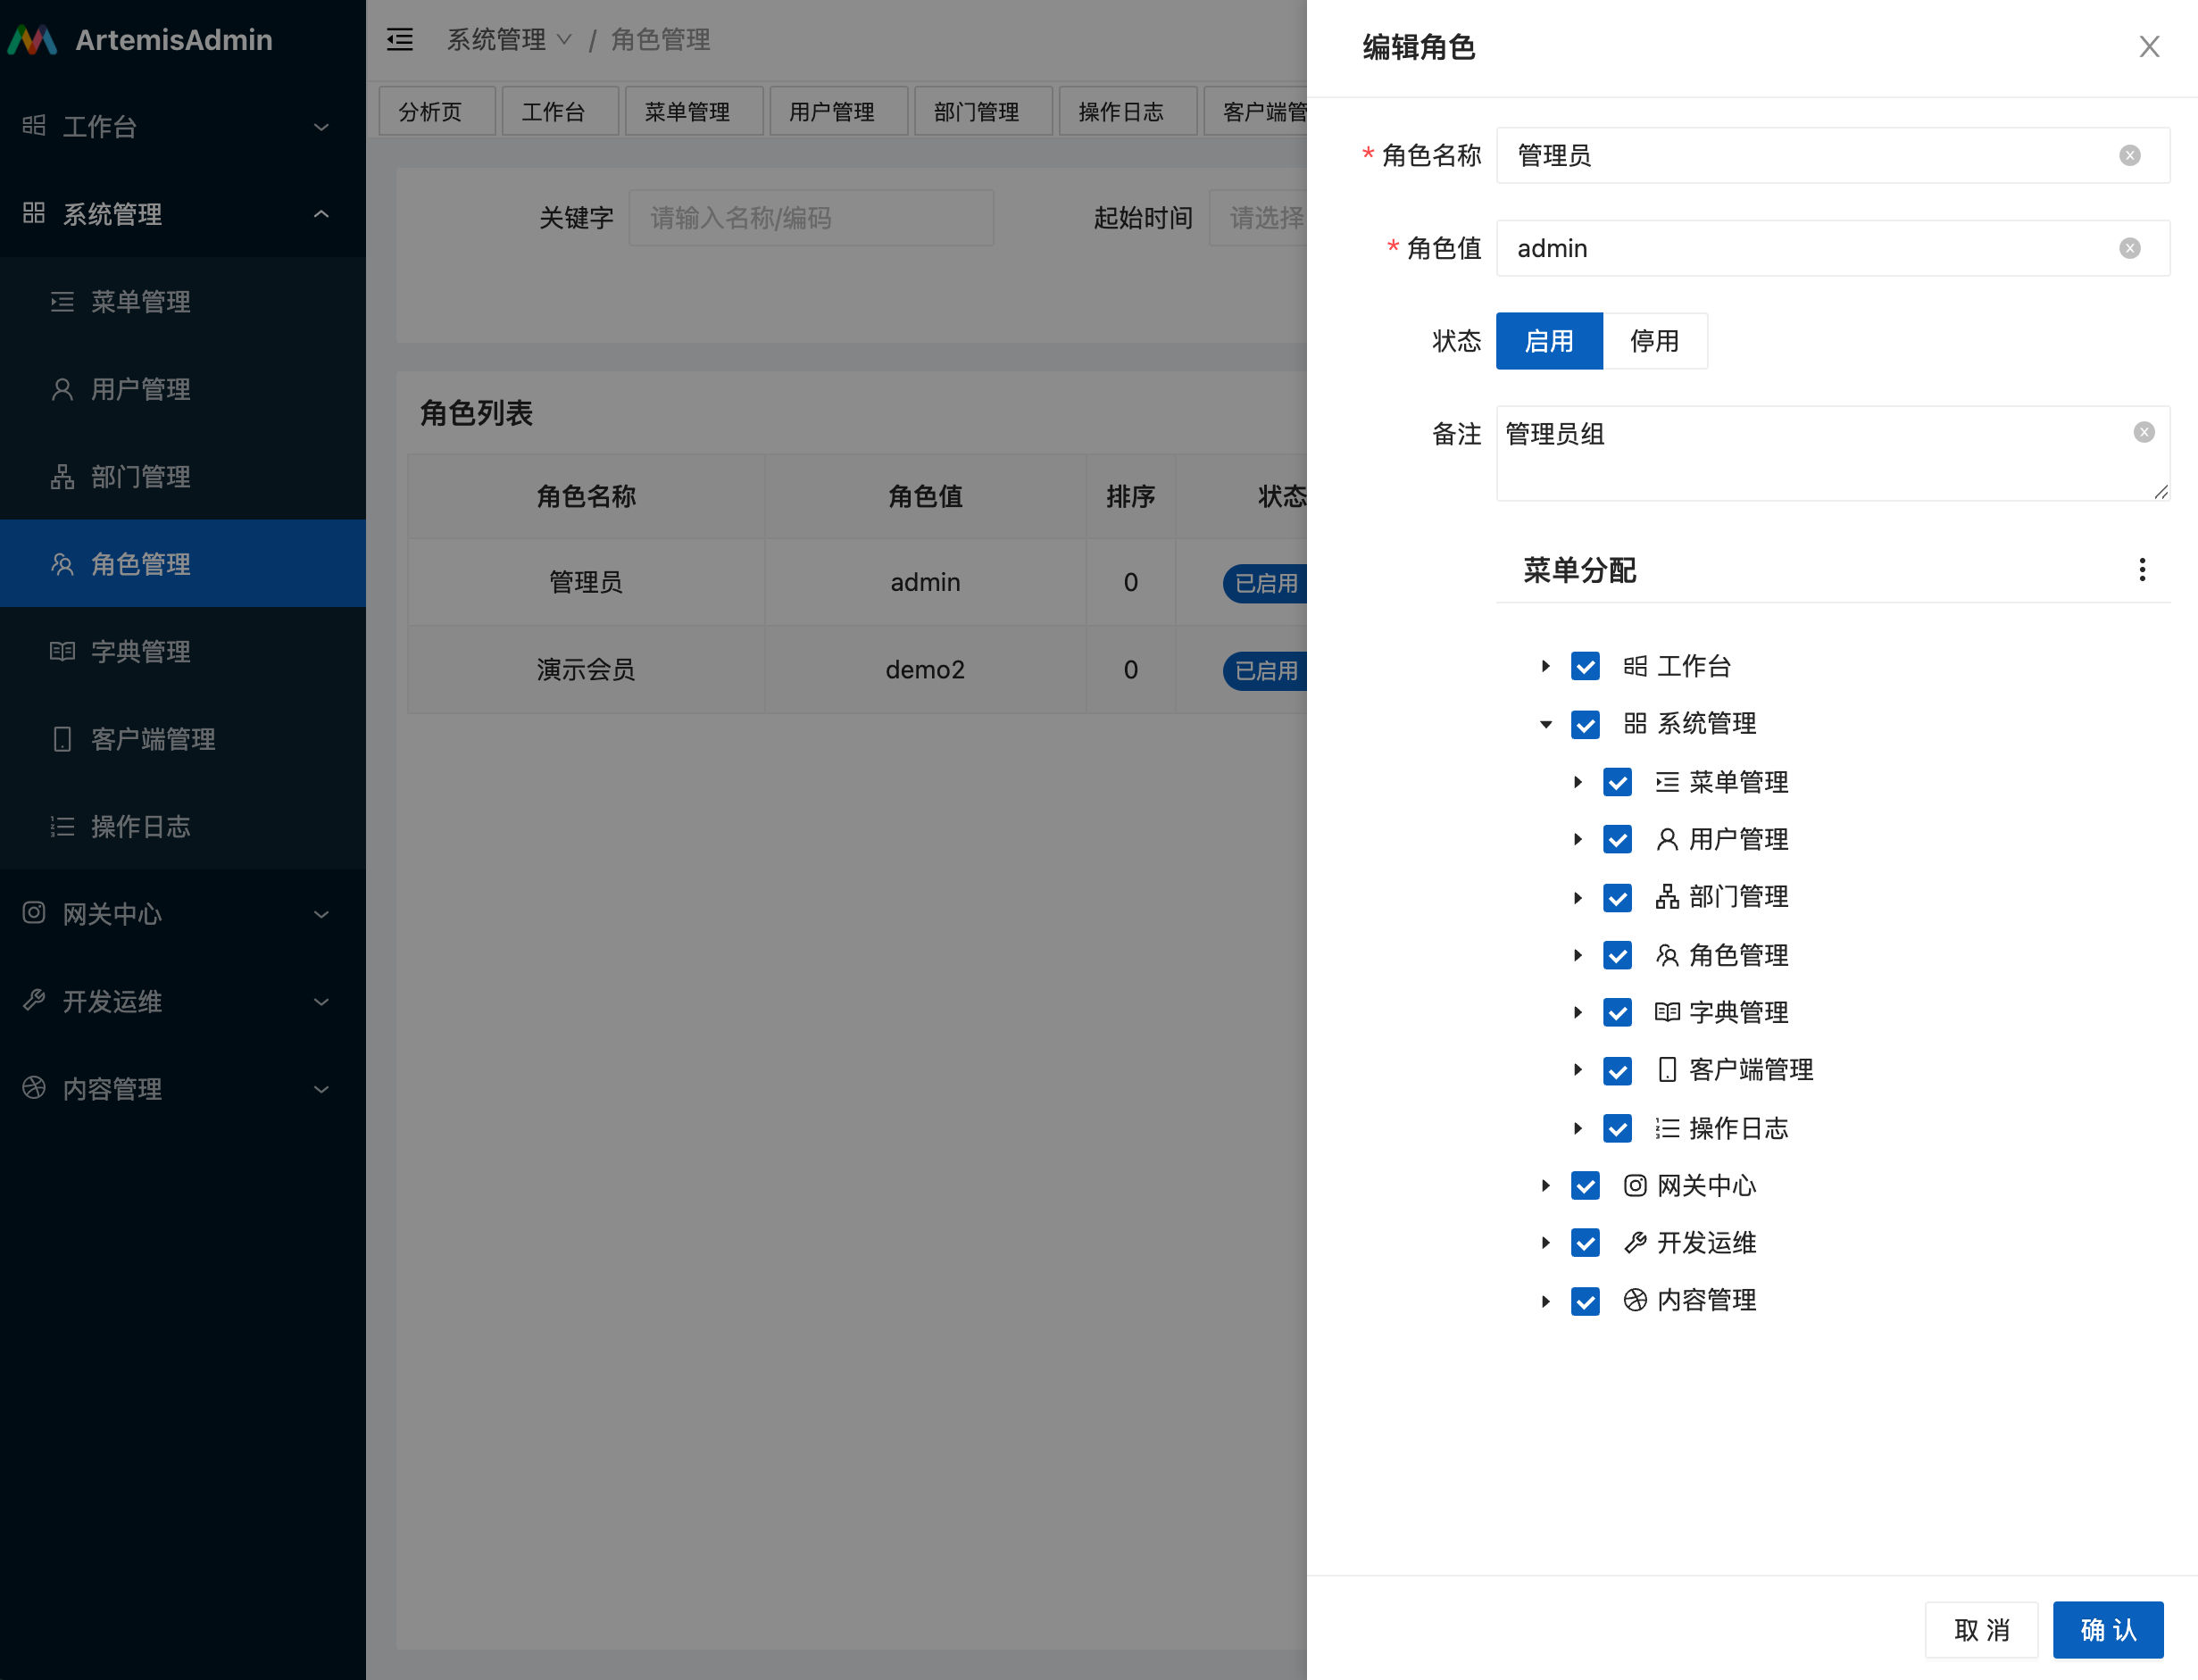
Task: Collapse the 系统管理 tree node arrow
Action: (x=1546, y=724)
